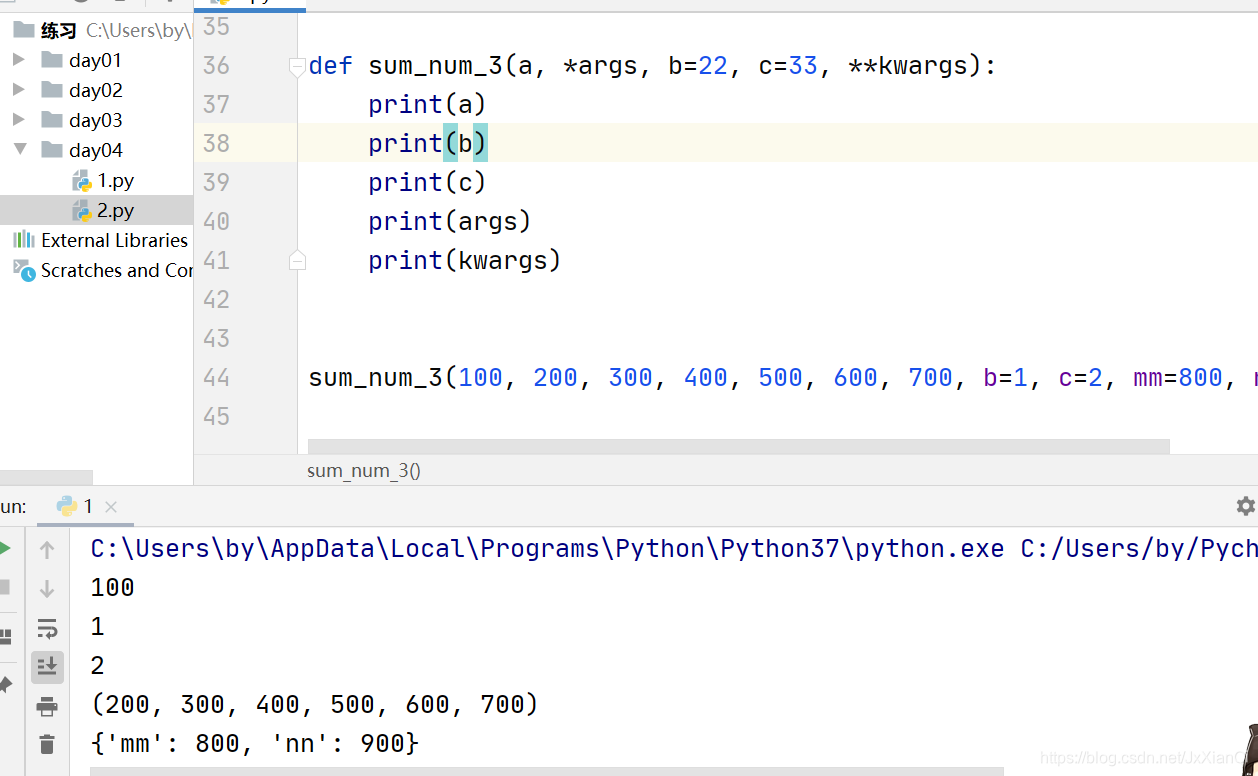
Task: Place cursor on print(a) line
Action: point(427,104)
